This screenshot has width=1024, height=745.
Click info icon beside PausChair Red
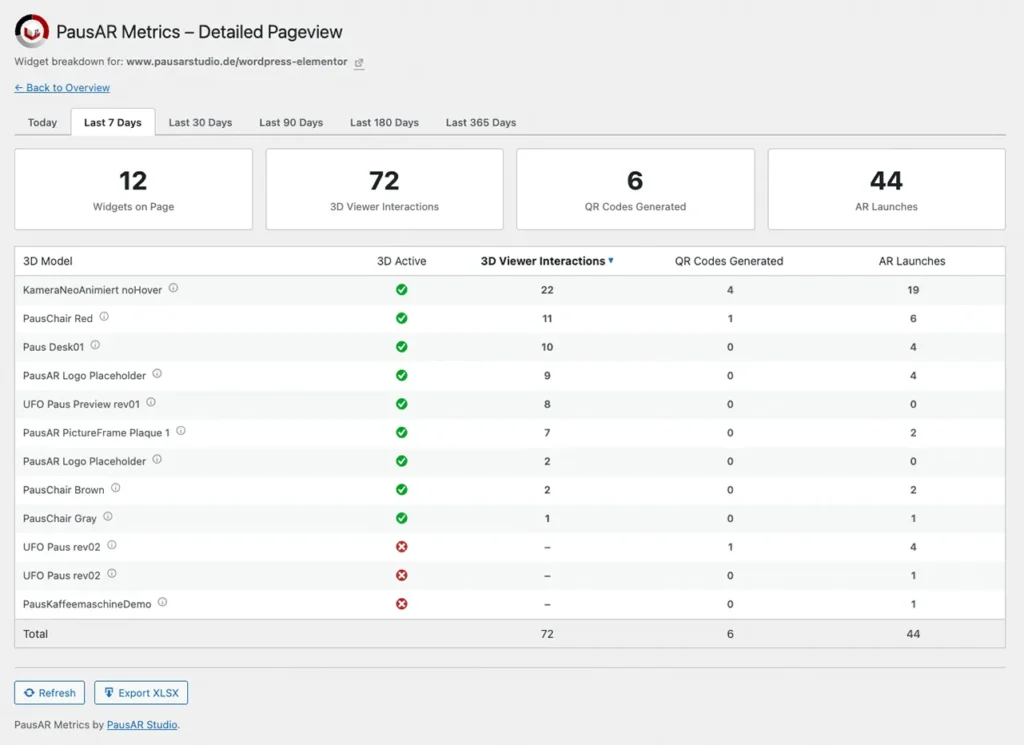click(x=104, y=317)
